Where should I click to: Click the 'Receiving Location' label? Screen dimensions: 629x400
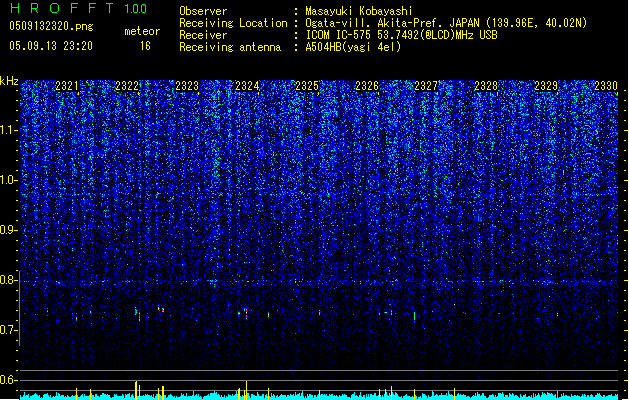coord(233,23)
